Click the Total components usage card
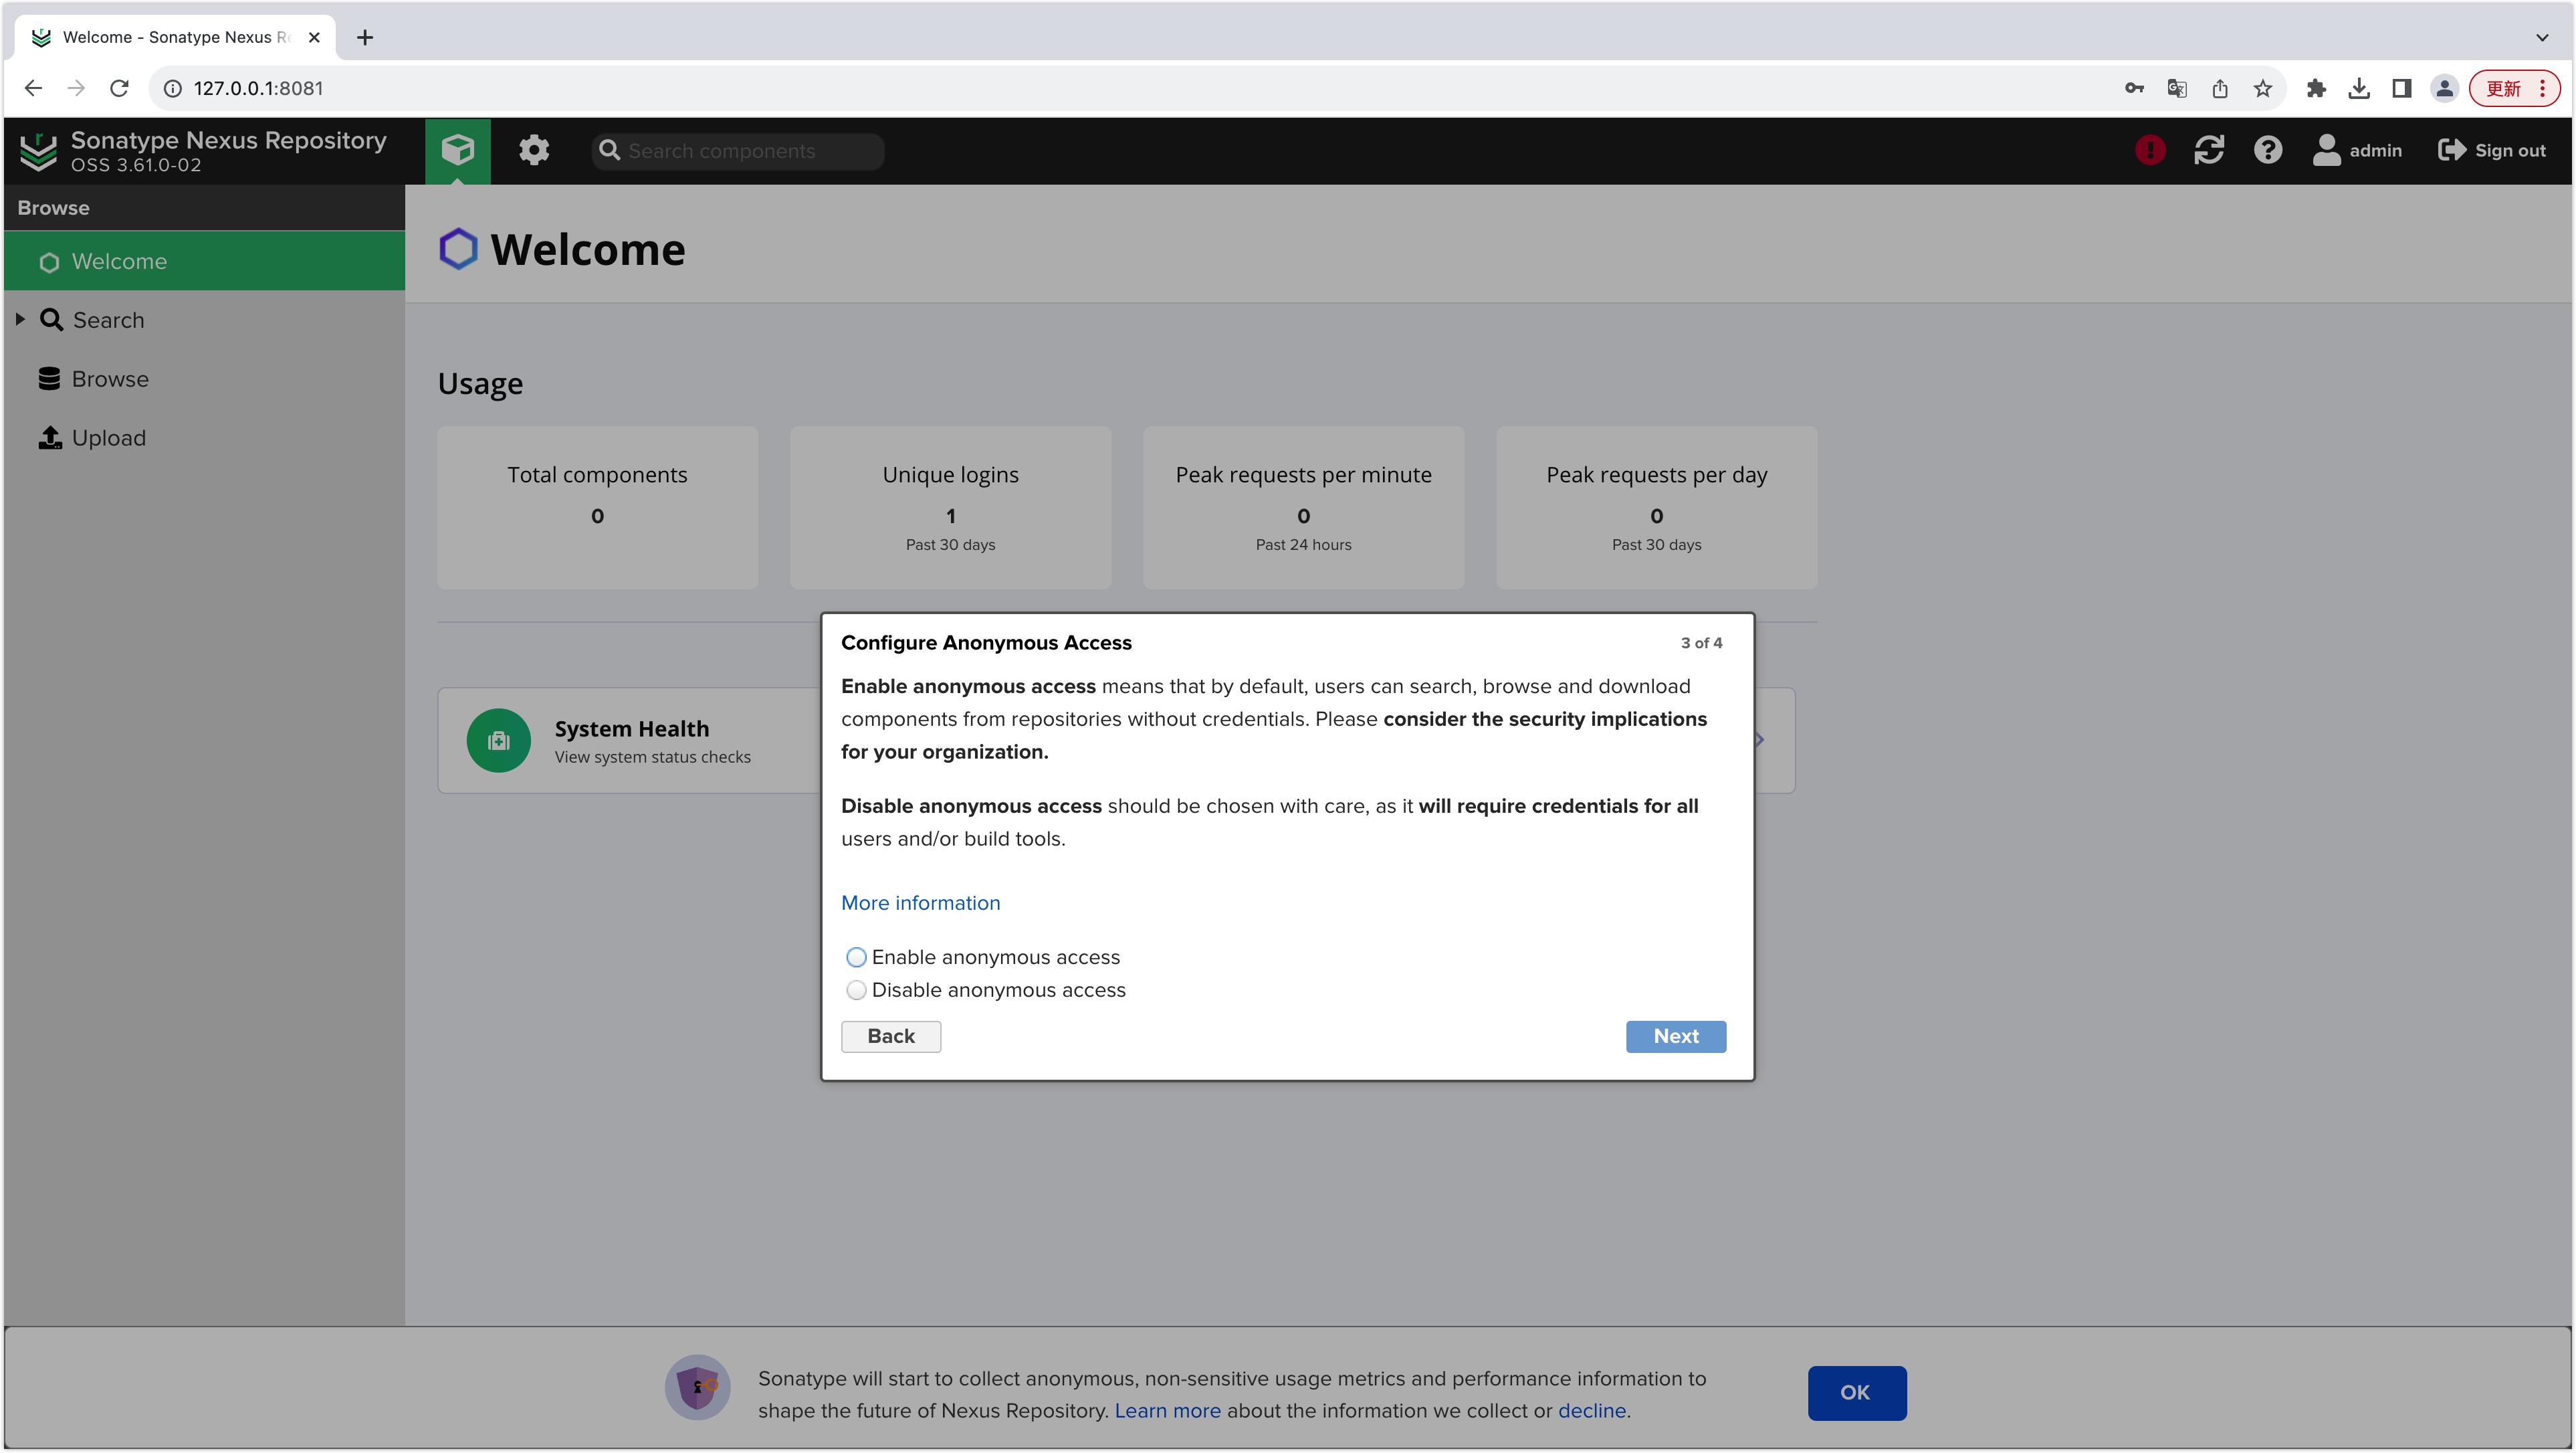This screenshot has height=1453, width=2576. pos(597,507)
